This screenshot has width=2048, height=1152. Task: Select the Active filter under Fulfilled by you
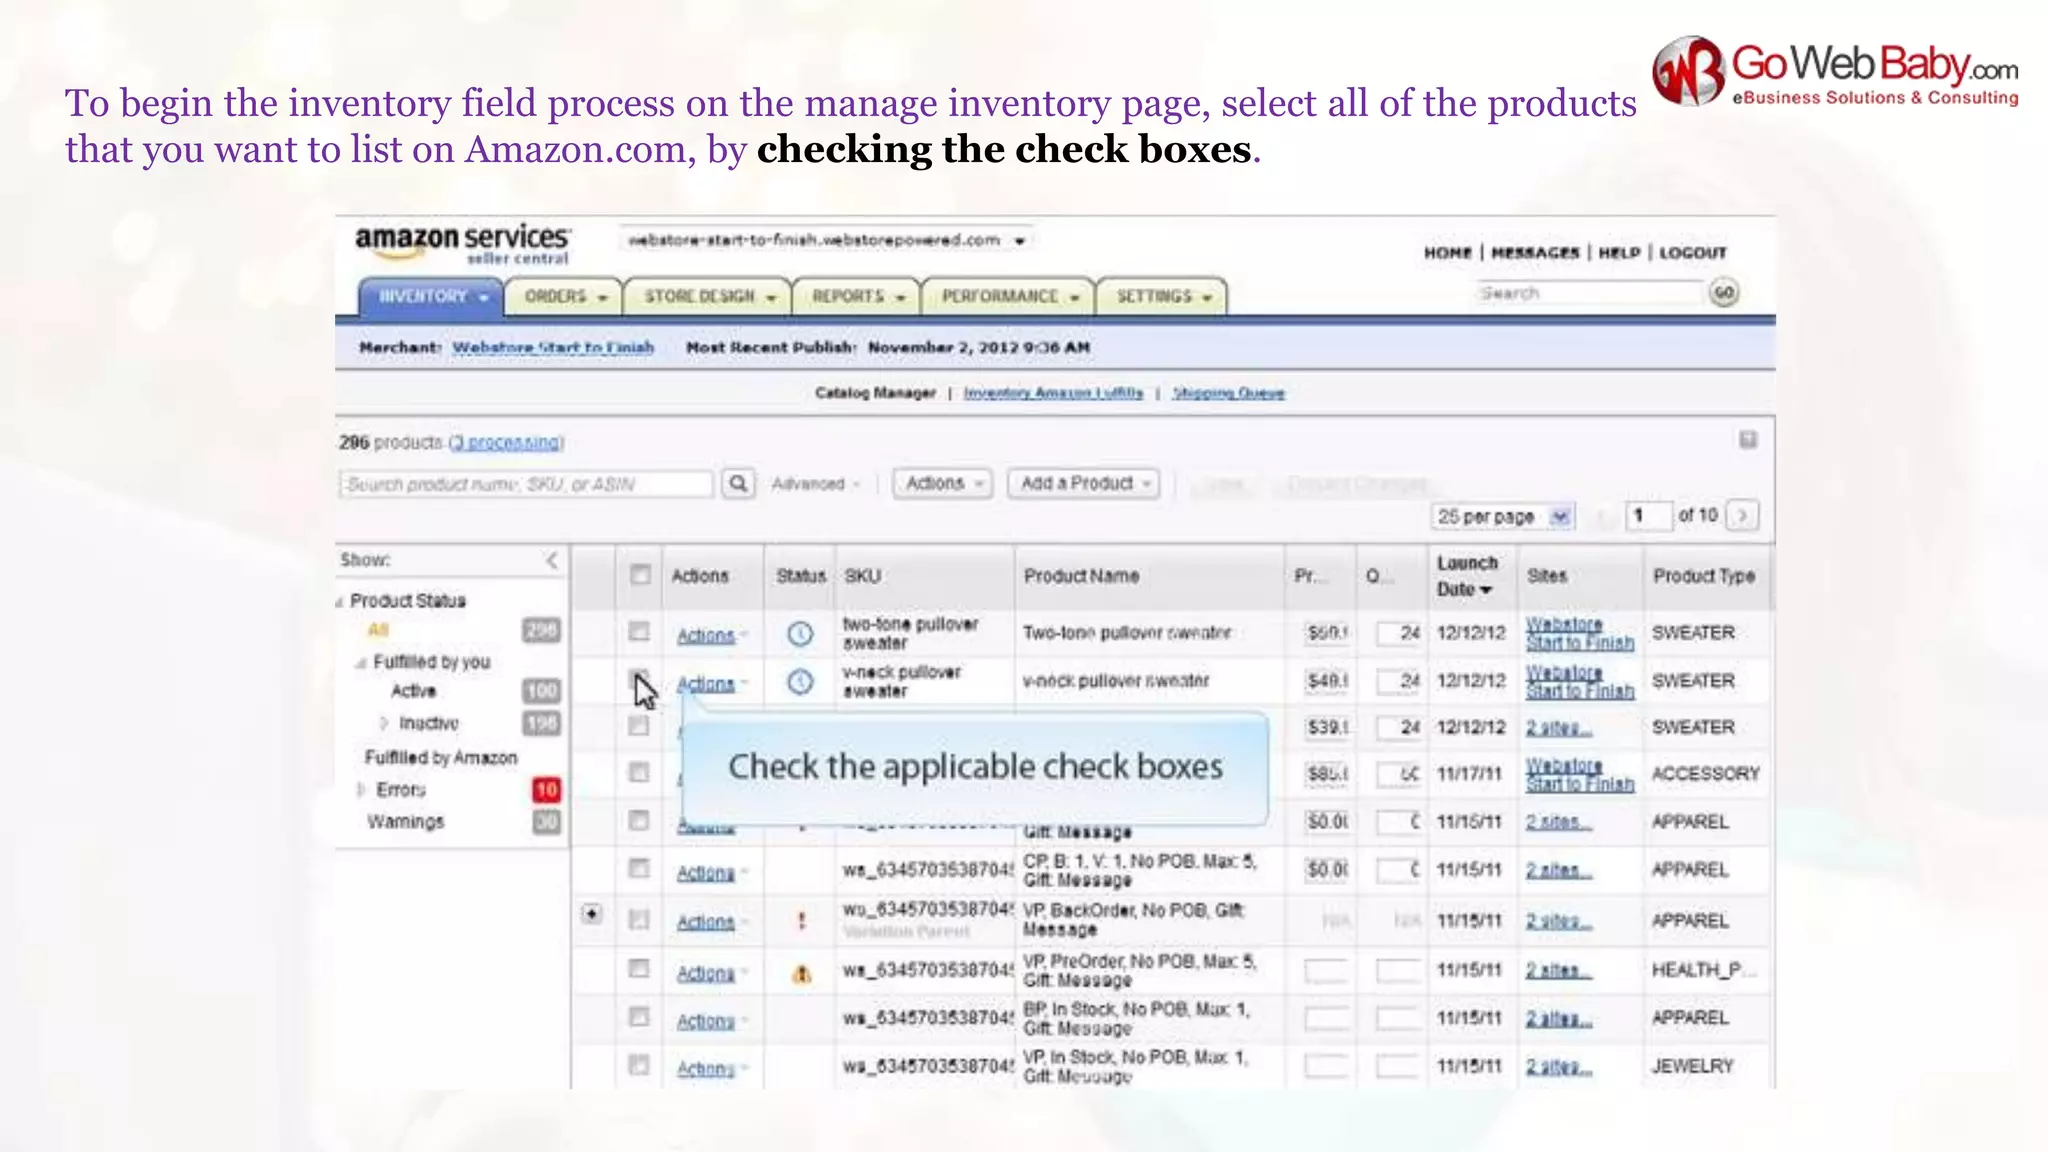(413, 691)
